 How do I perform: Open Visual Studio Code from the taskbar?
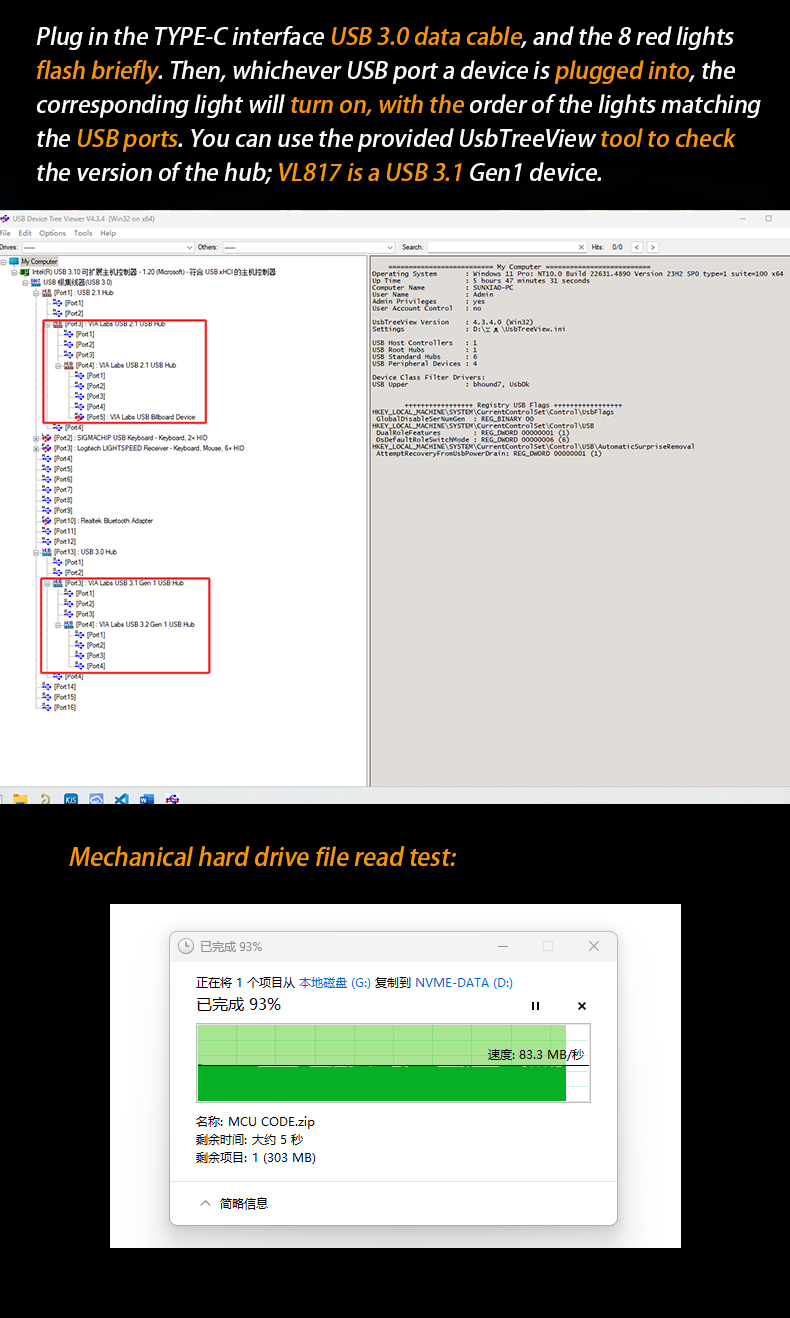pos(121,799)
